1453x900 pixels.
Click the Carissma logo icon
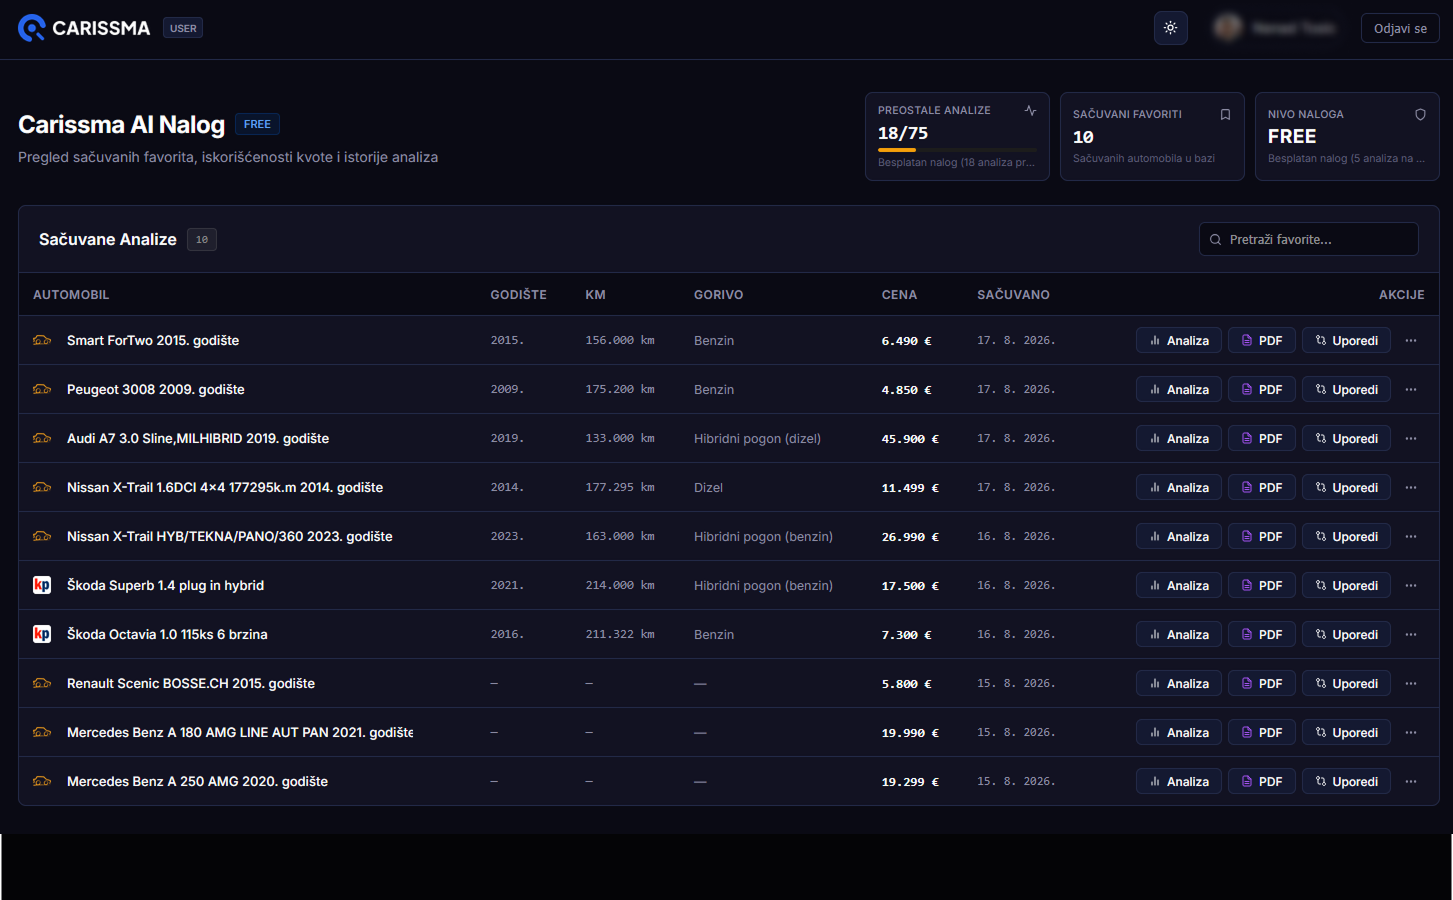coord(32,28)
